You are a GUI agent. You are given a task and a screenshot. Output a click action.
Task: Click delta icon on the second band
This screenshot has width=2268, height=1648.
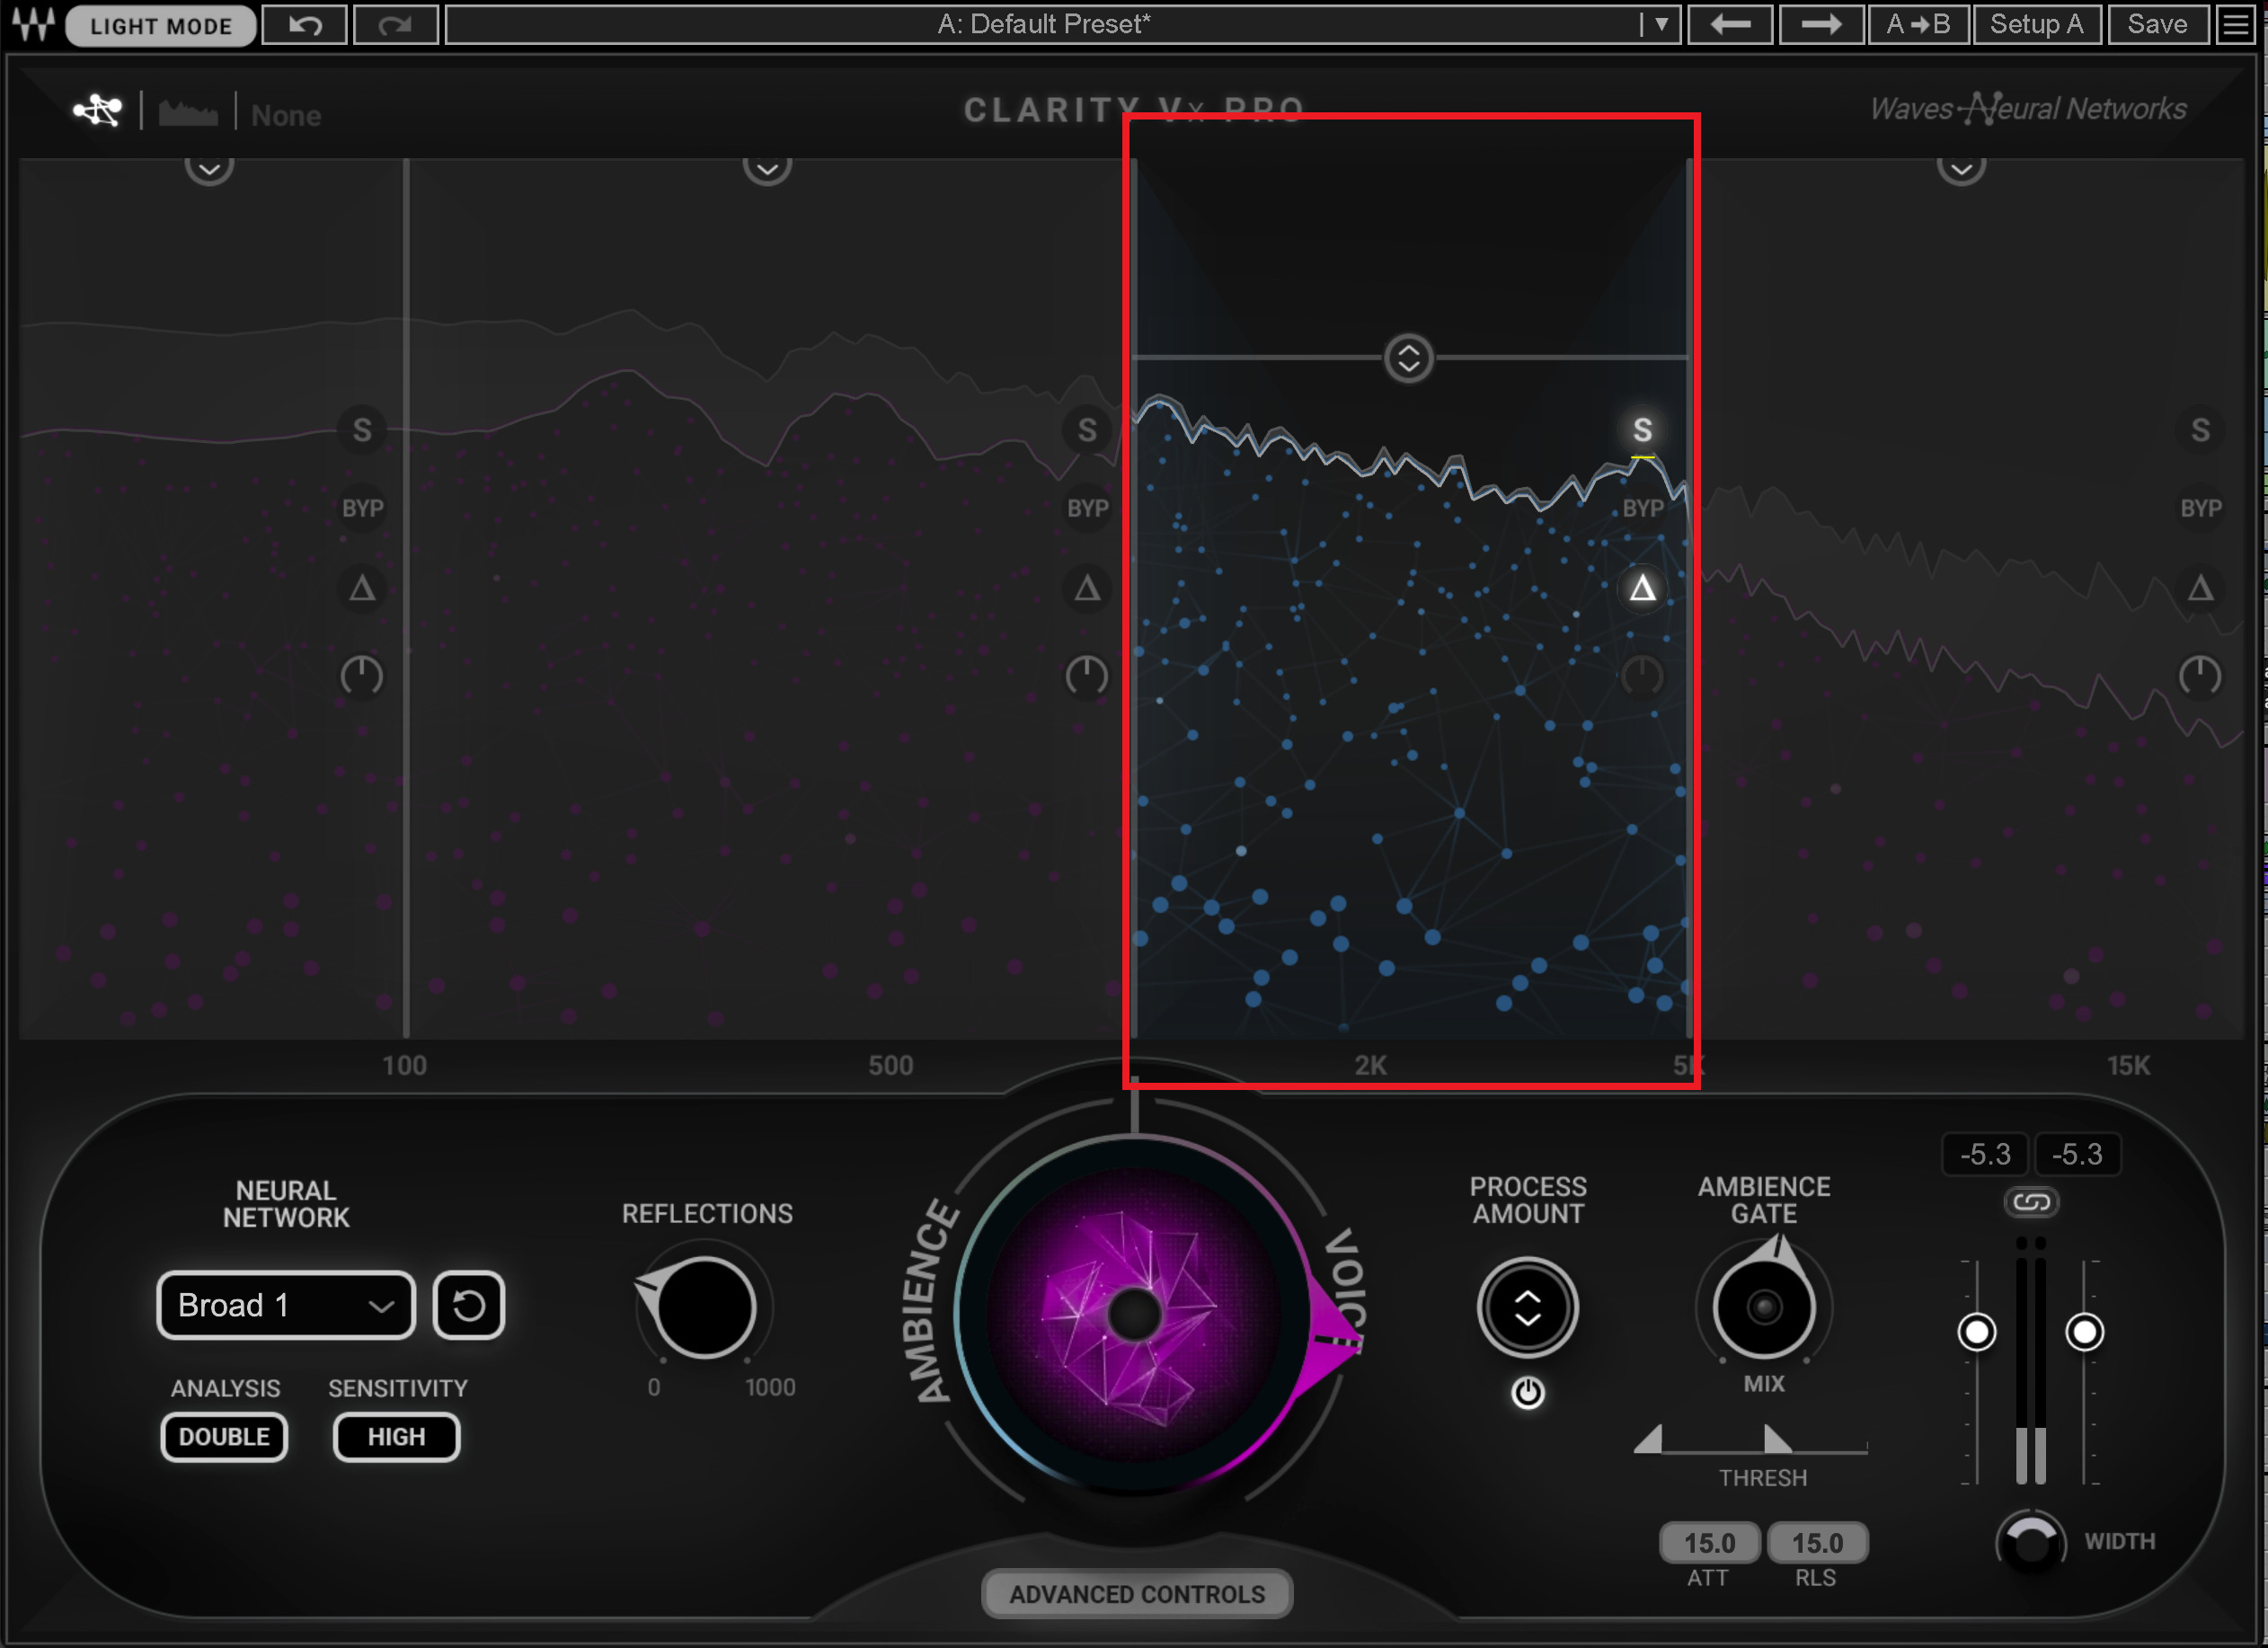1087,588
